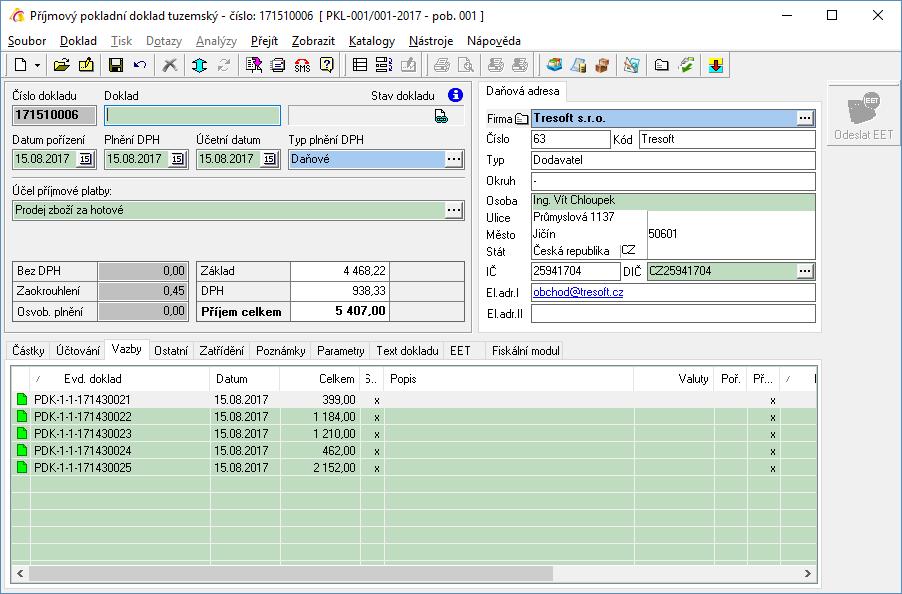
Task: Save the document with the floppy disk icon
Action: (116, 65)
